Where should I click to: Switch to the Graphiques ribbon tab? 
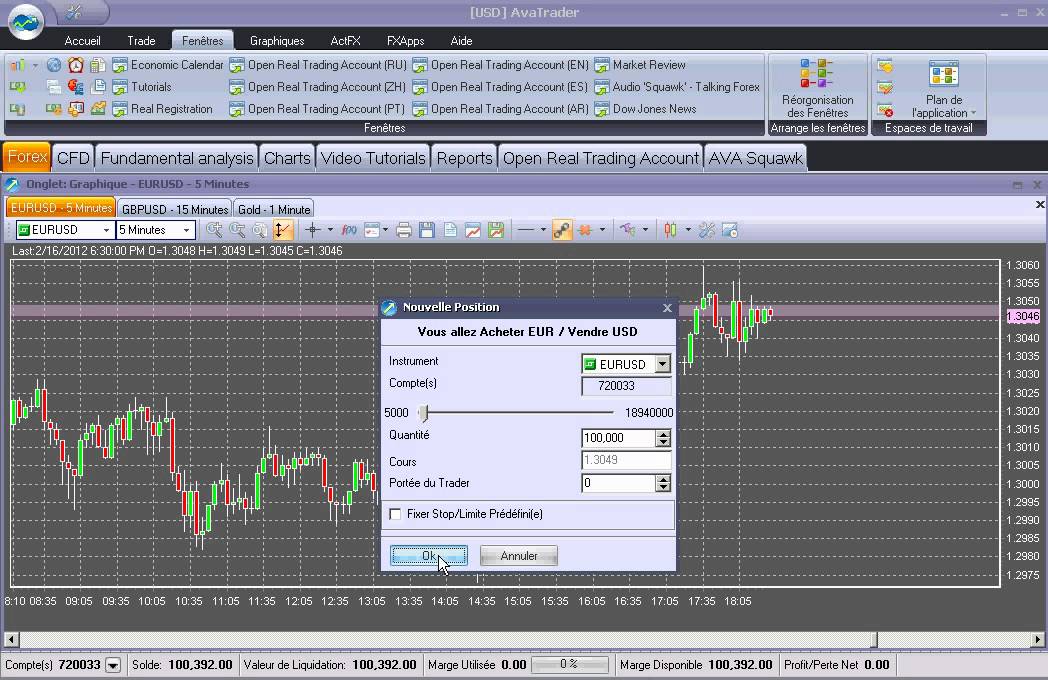(x=277, y=41)
